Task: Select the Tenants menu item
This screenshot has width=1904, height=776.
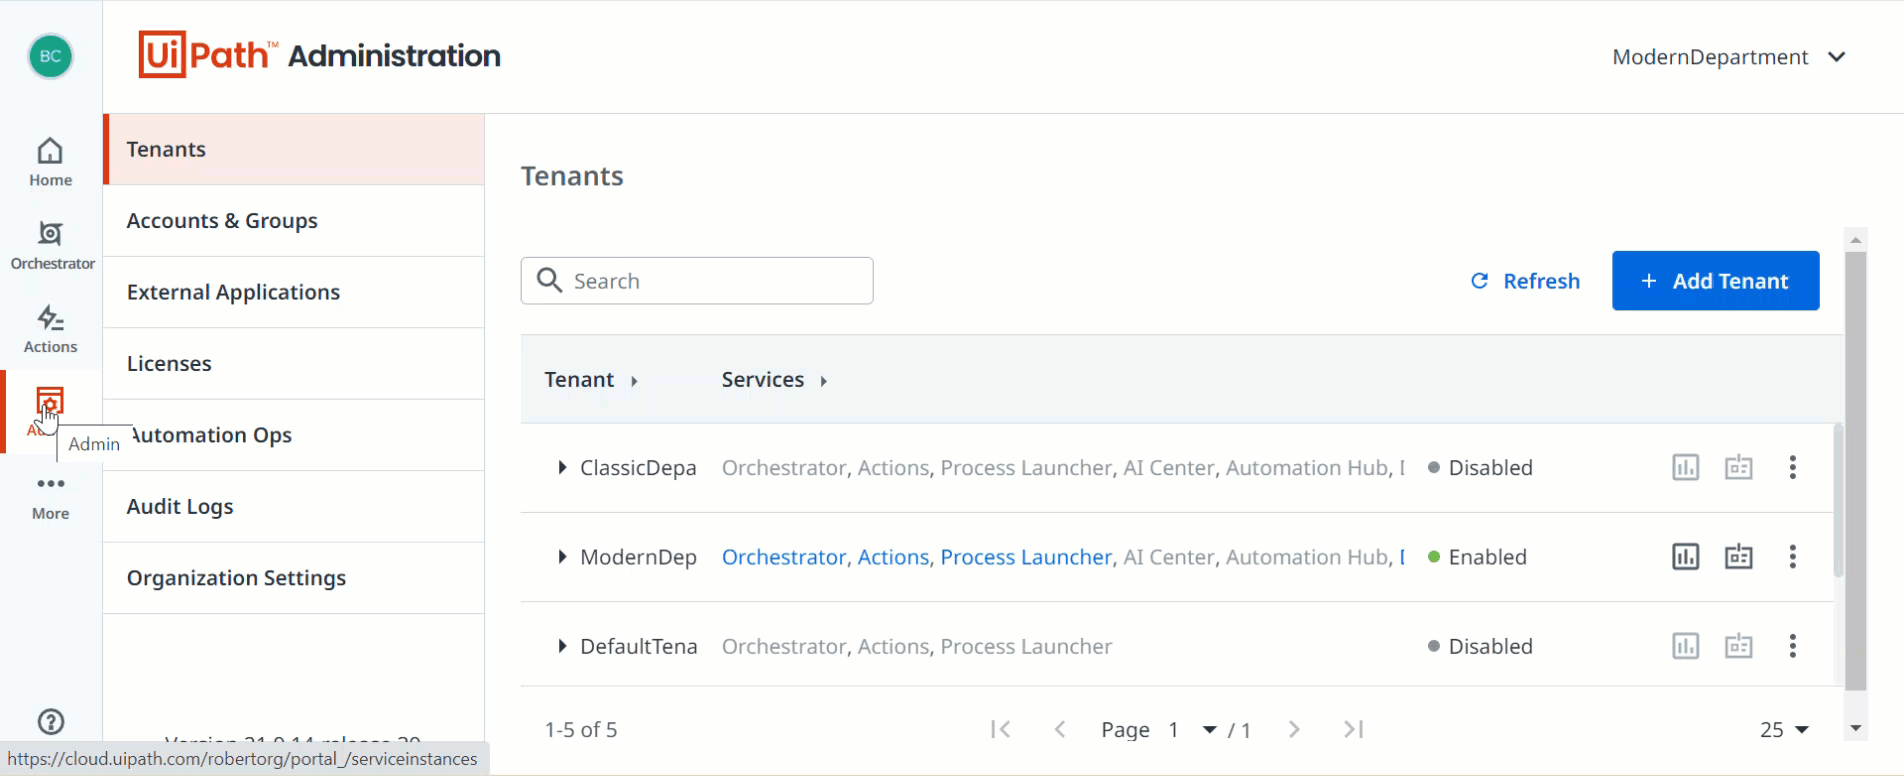Action: click(x=294, y=149)
